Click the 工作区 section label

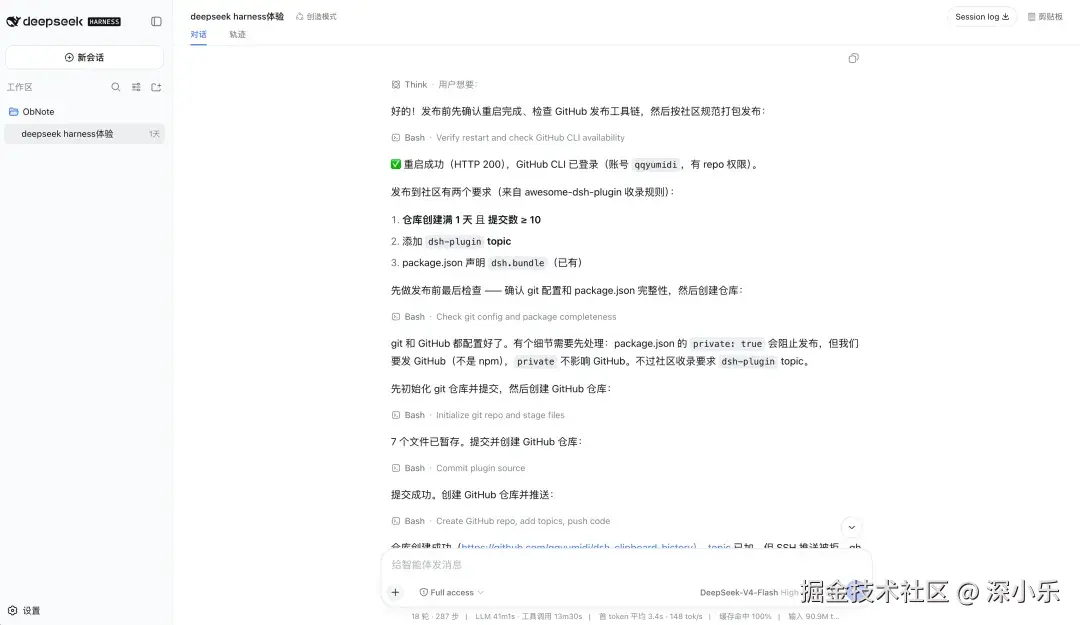tap(19, 87)
